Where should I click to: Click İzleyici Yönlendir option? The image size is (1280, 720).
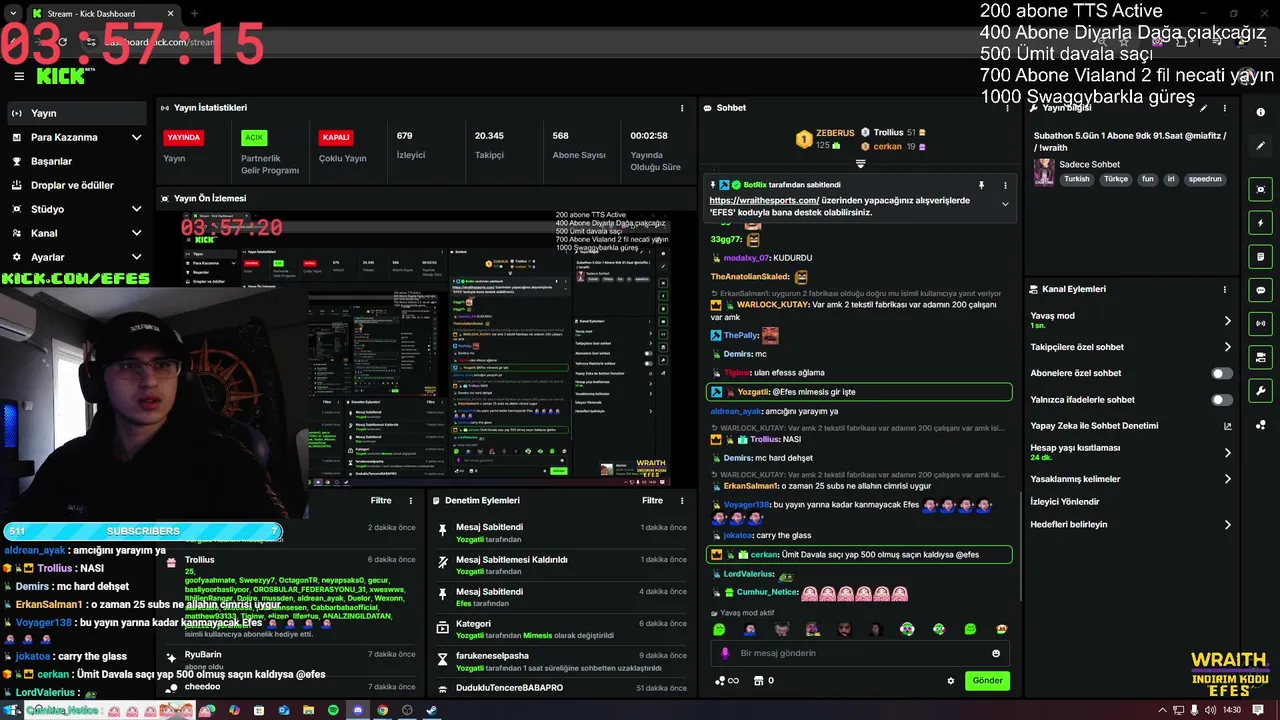coord(1065,502)
